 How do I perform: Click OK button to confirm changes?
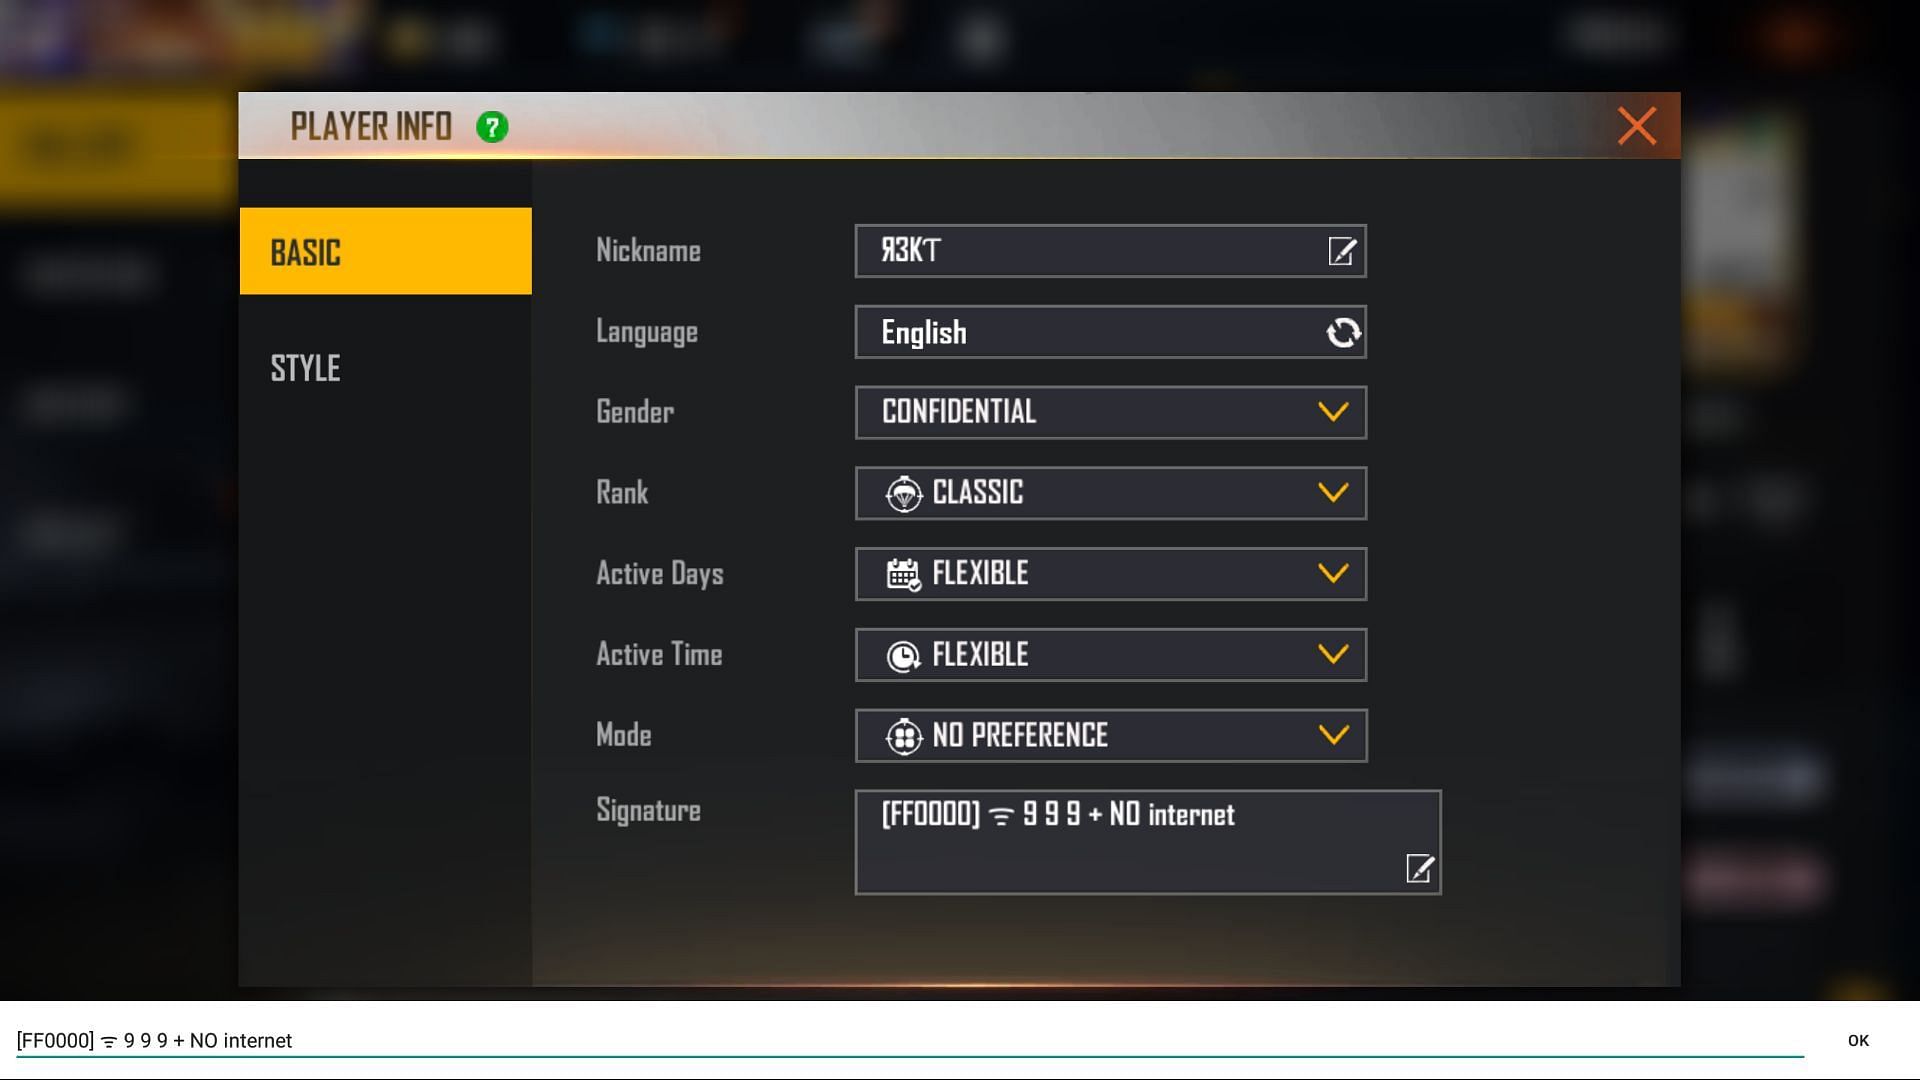(x=1859, y=1040)
